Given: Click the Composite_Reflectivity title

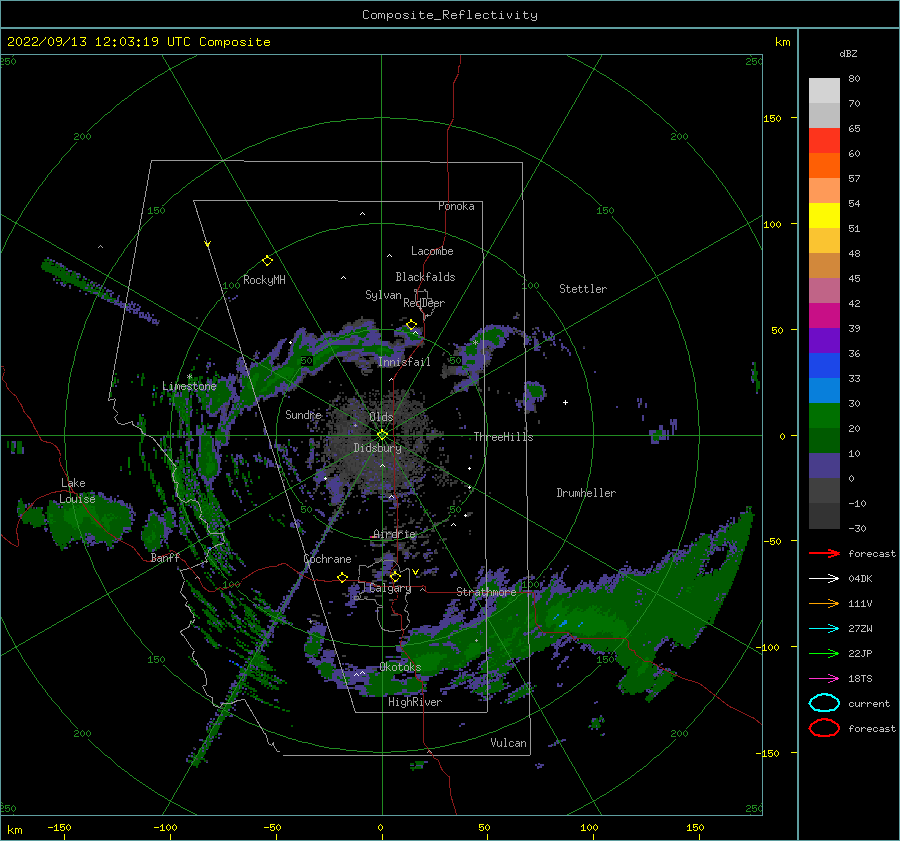Looking at the screenshot, I should [450, 15].
